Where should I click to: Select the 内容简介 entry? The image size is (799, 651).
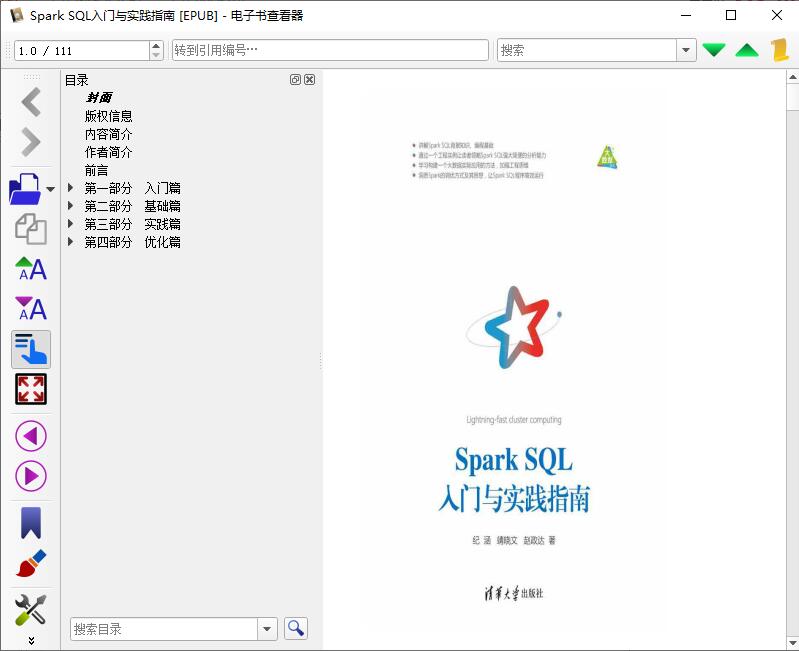[x=109, y=134]
